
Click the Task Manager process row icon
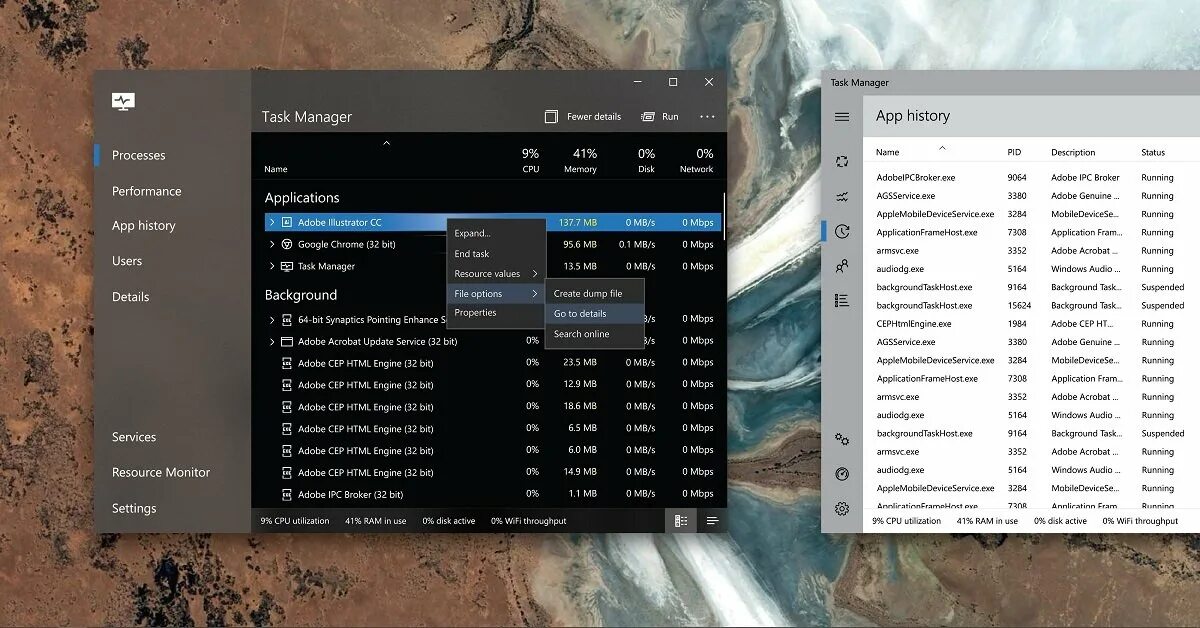tap(287, 266)
